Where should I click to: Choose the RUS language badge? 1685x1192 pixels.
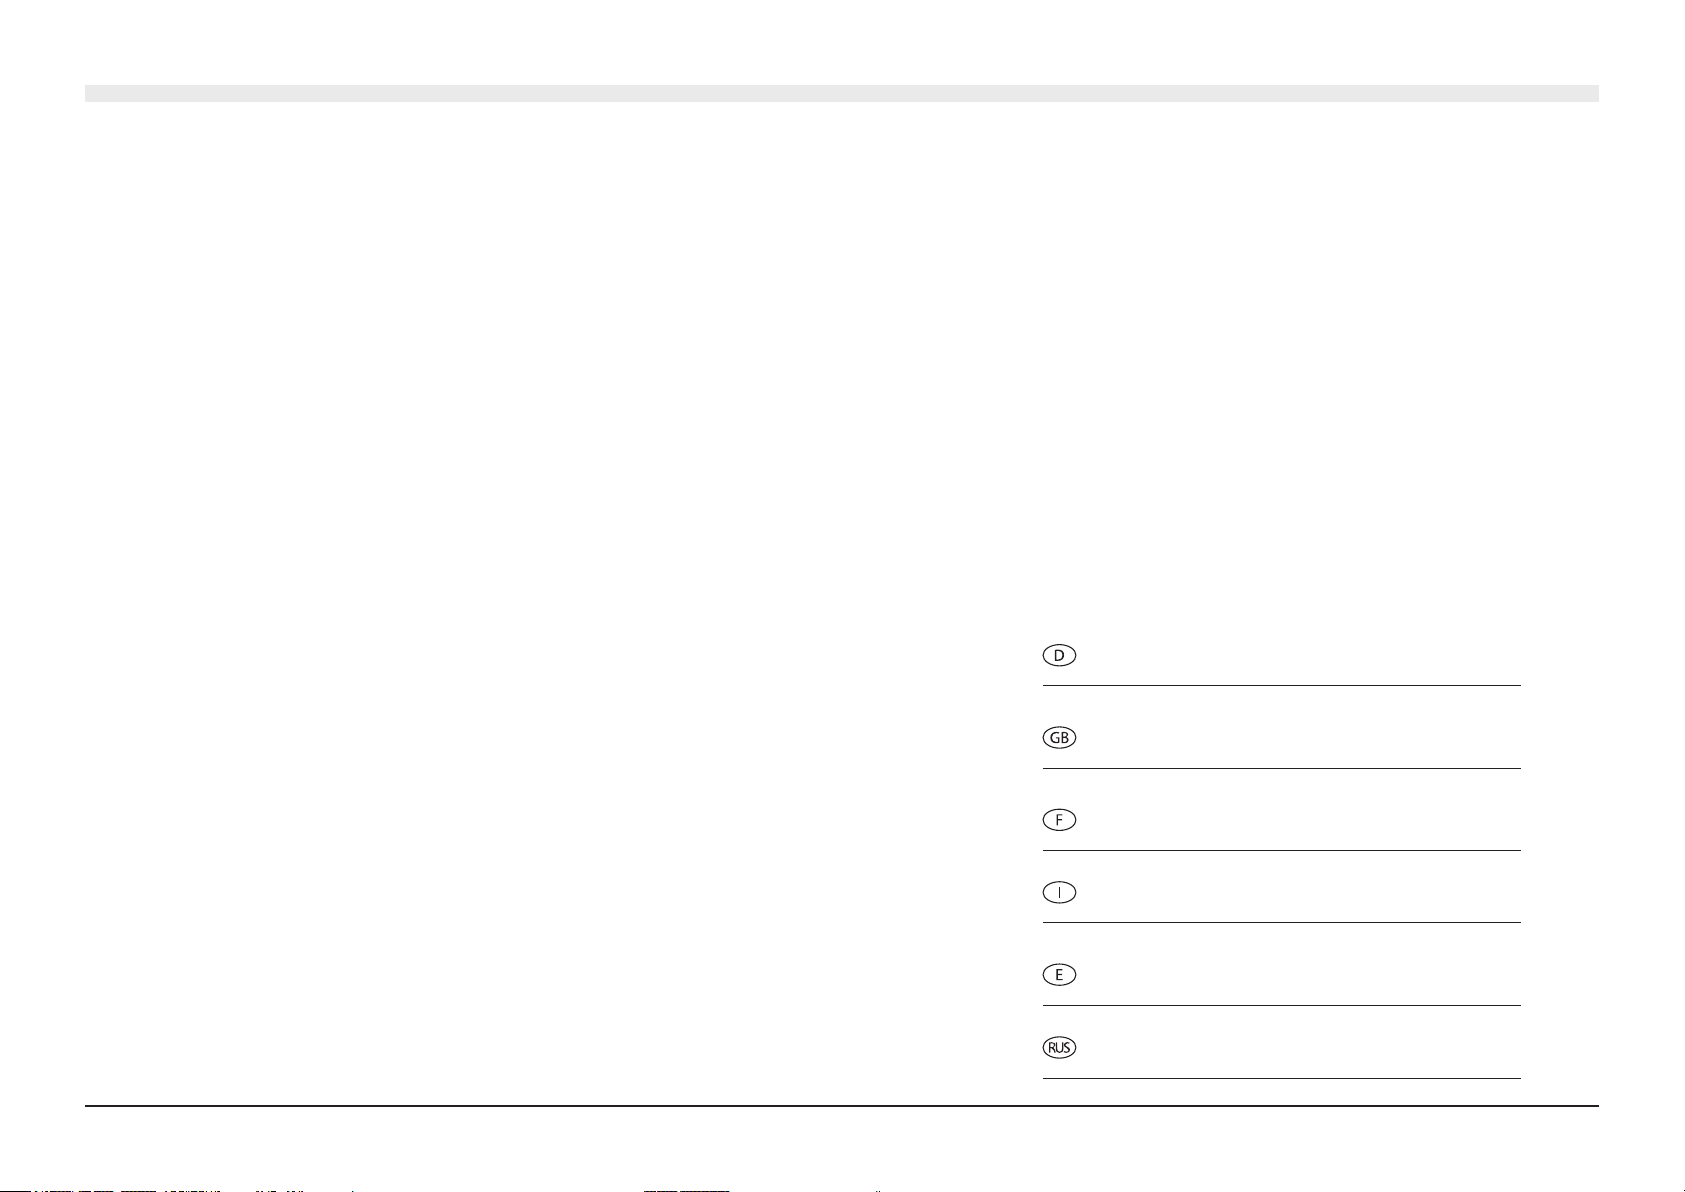pos(1059,1048)
